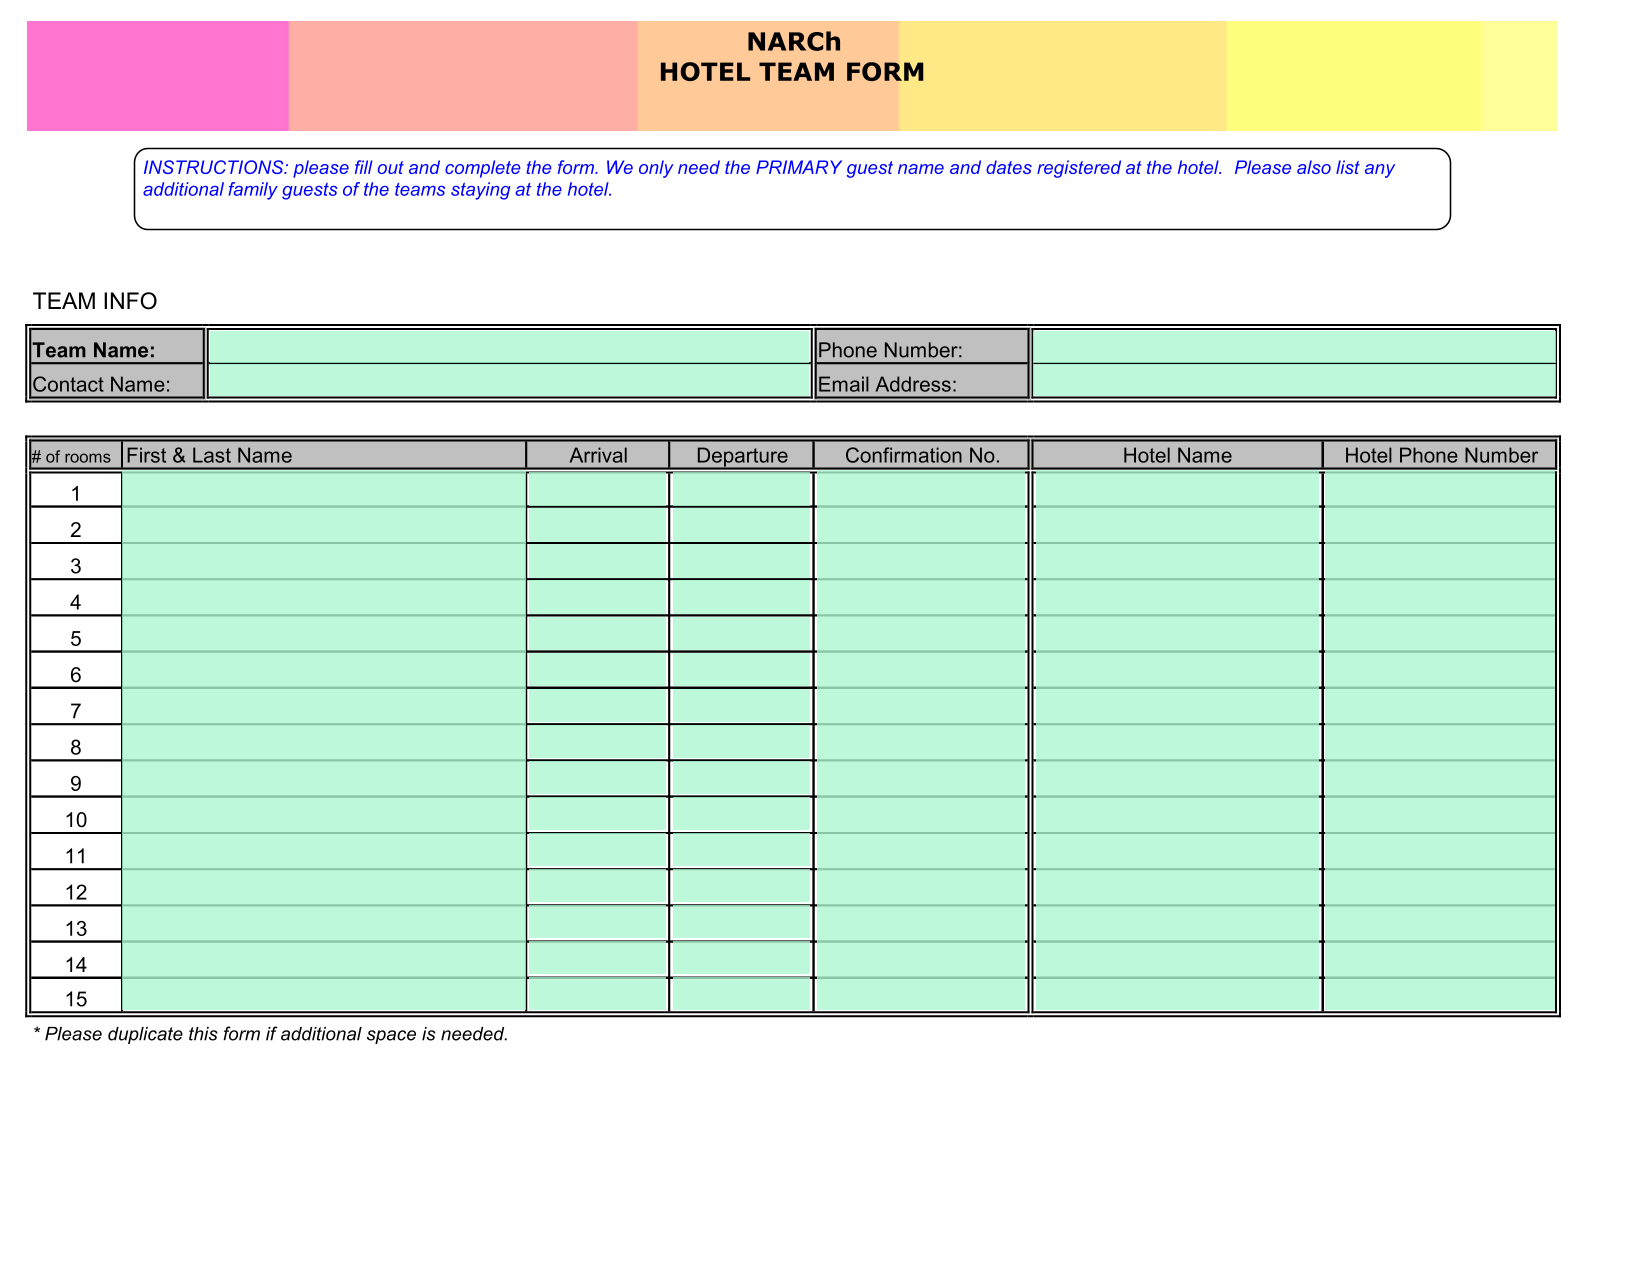
Task: Click the Arrival field in row 2
Action: point(597,525)
